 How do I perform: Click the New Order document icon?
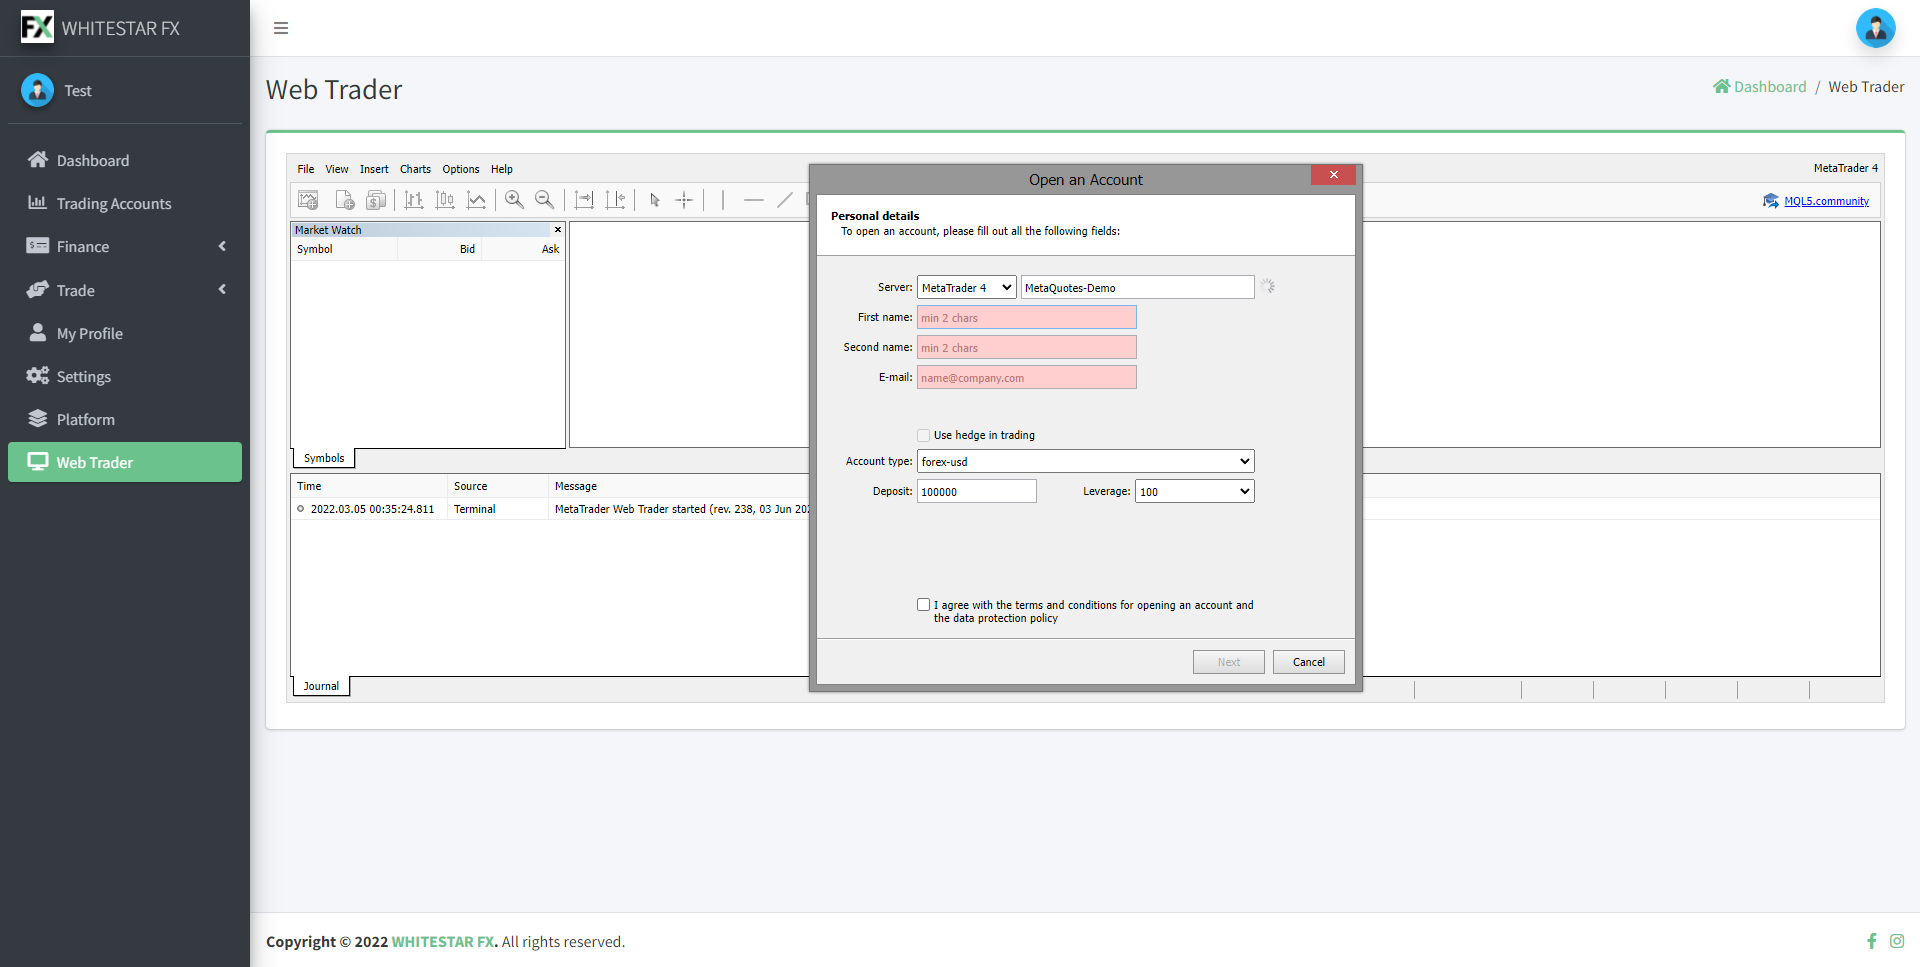[345, 200]
